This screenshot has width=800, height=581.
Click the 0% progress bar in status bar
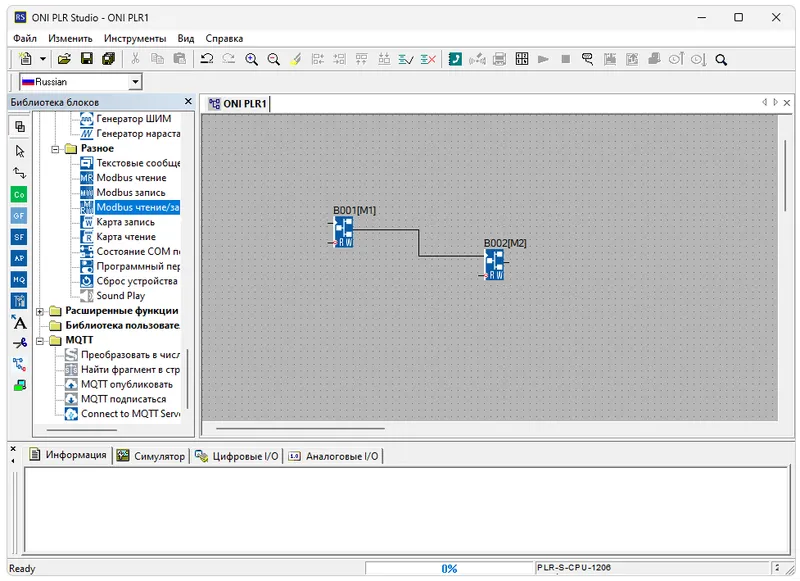[449, 568]
